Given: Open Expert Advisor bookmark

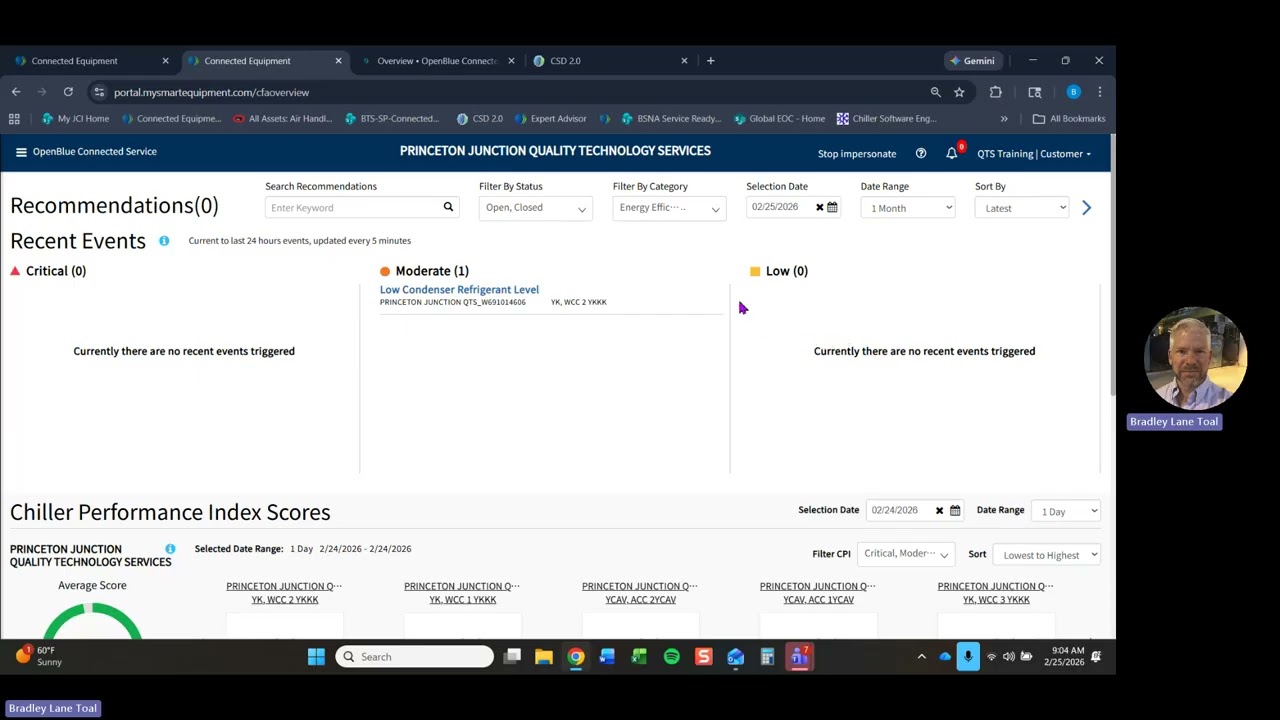Looking at the screenshot, I should coord(551,119).
